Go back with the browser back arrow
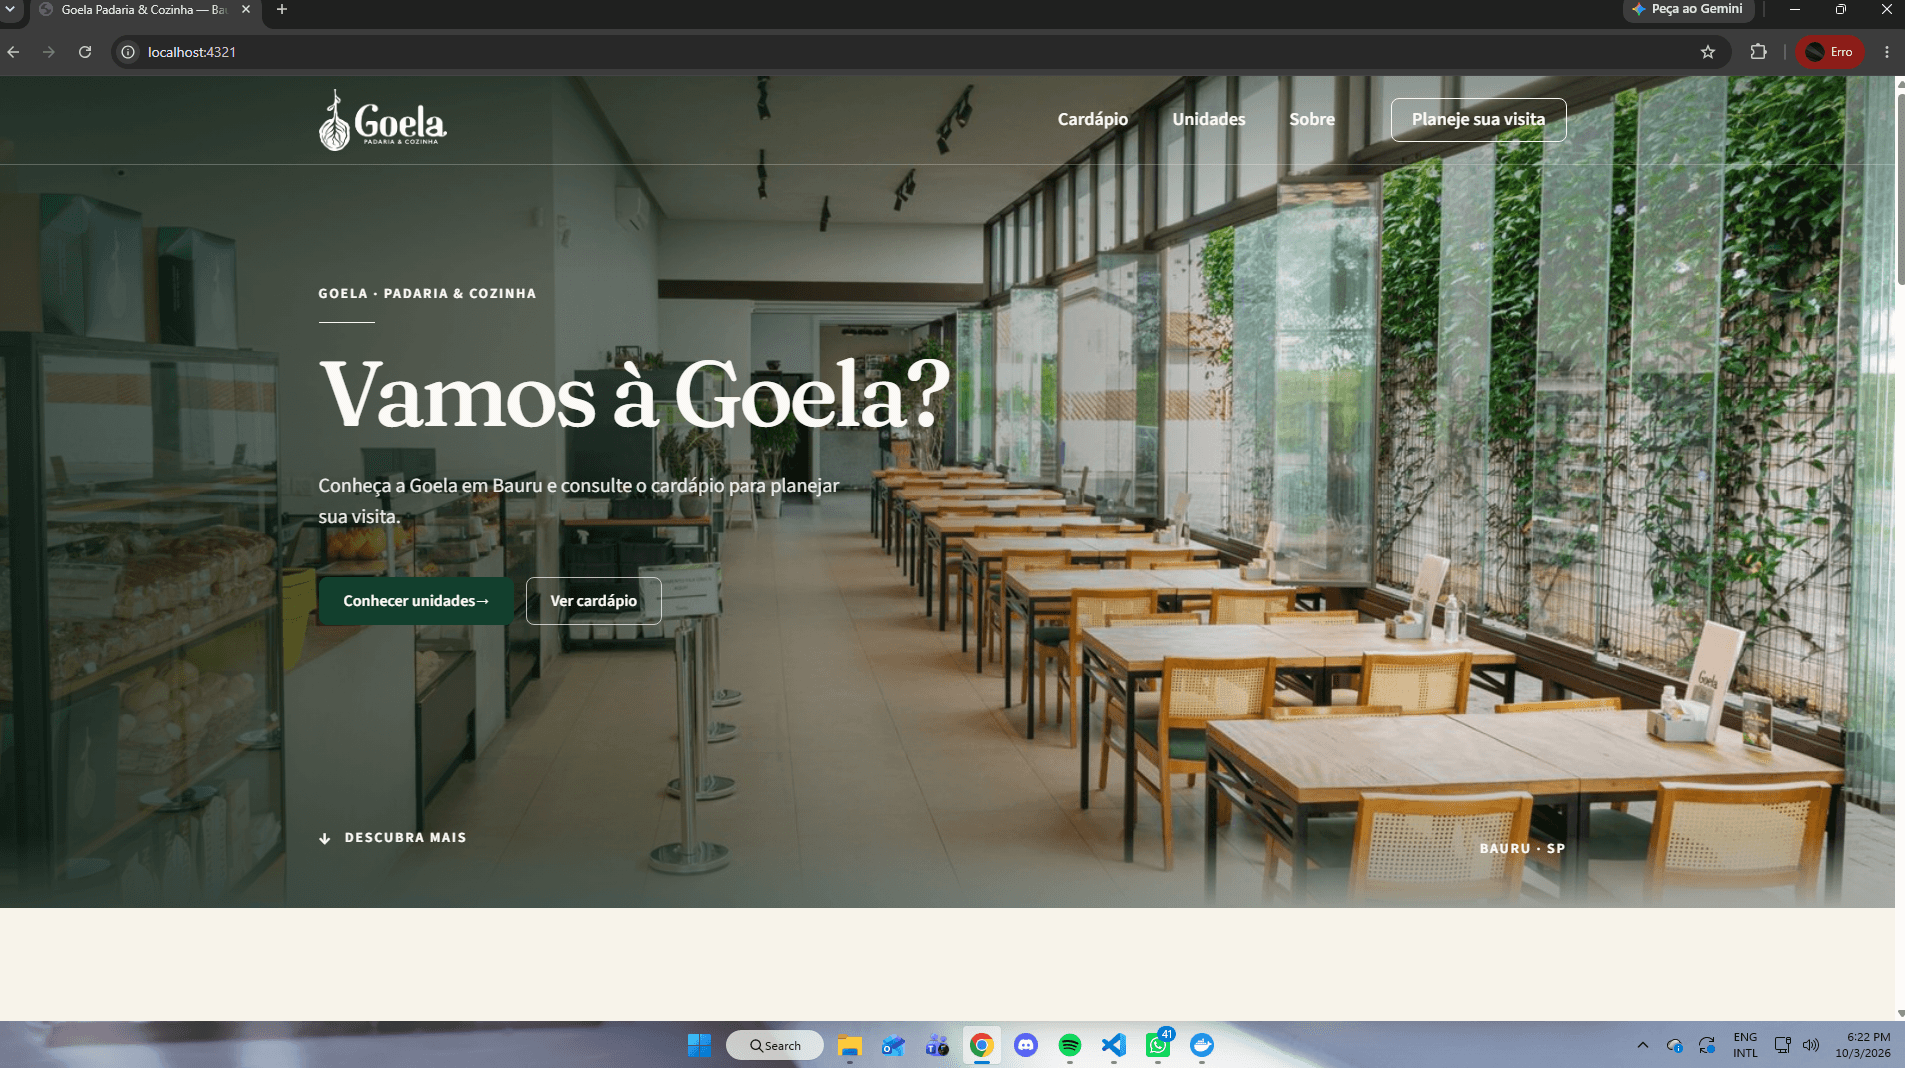The width and height of the screenshot is (1905, 1068). point(14,52)
